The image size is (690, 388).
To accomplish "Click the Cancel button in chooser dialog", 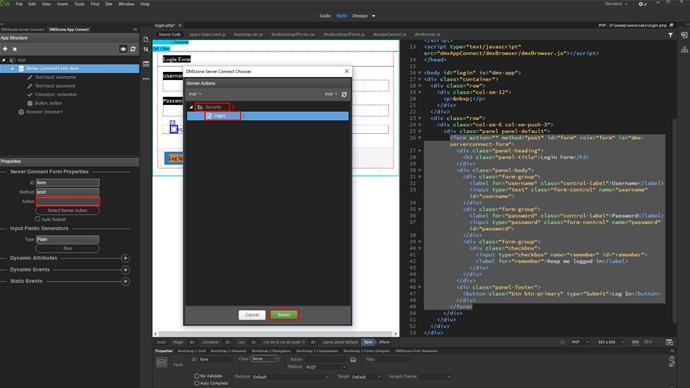I will click(x=252, y=315).
